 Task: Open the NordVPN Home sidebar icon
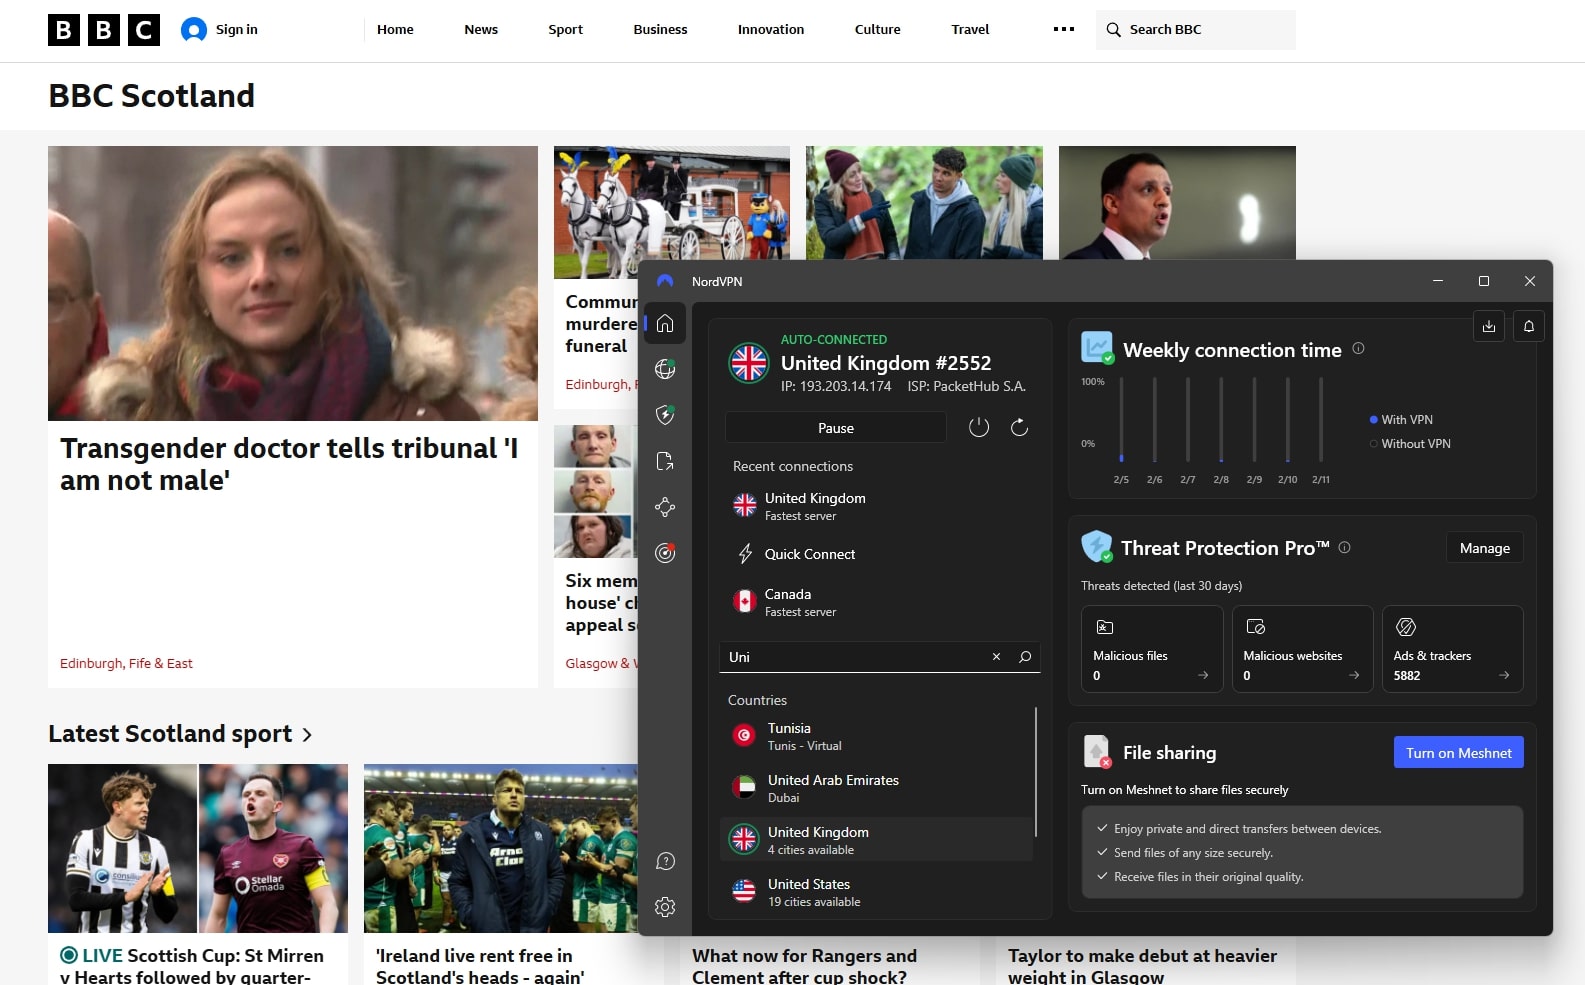click(x=665, y=323)
